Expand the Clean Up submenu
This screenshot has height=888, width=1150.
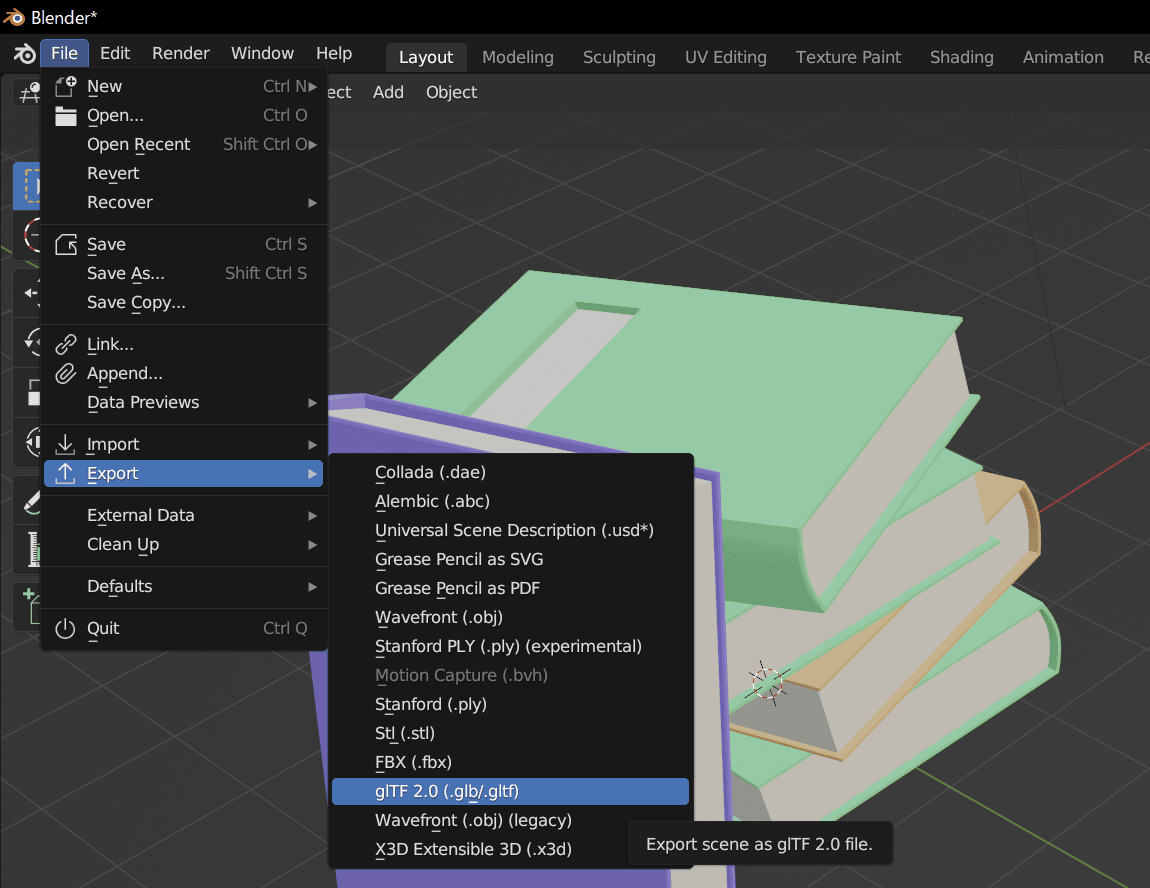point(183,544)
